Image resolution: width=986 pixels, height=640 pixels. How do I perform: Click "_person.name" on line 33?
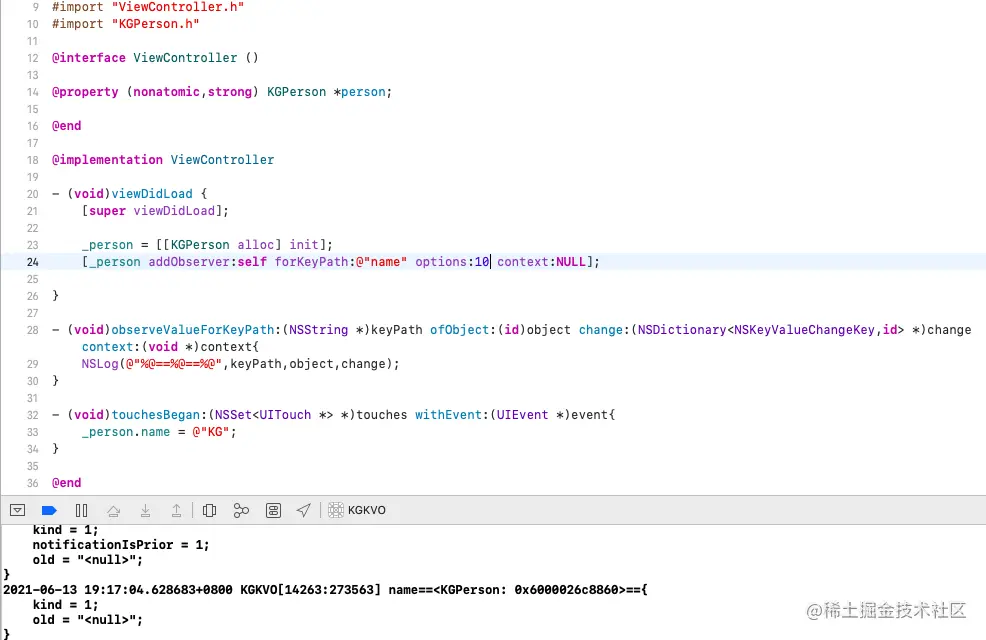coord(126,431)
